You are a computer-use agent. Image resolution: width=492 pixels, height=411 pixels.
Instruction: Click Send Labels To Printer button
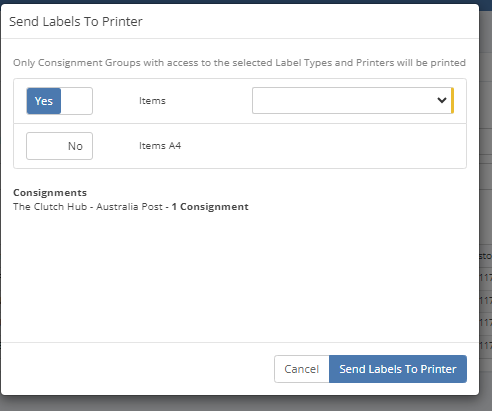398,369
